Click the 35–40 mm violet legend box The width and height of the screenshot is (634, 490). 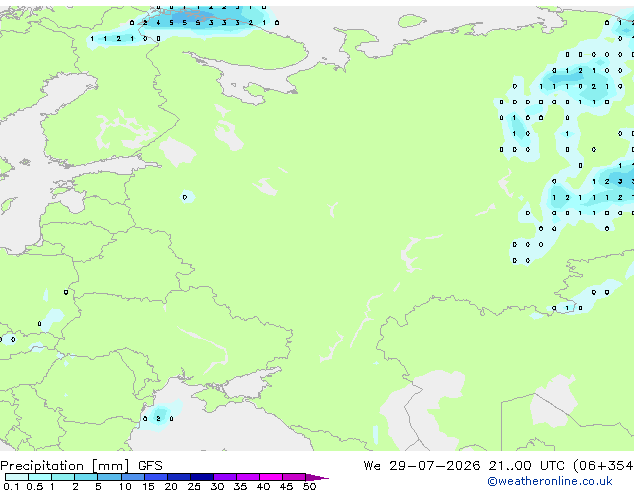[248, 477]
